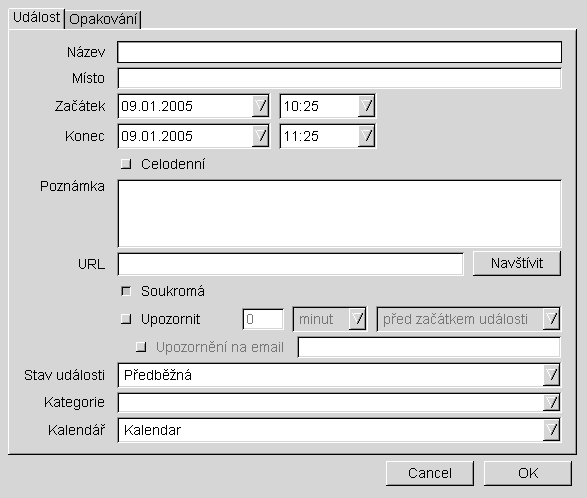Open the minut units dropdown

tap(357, 319)
